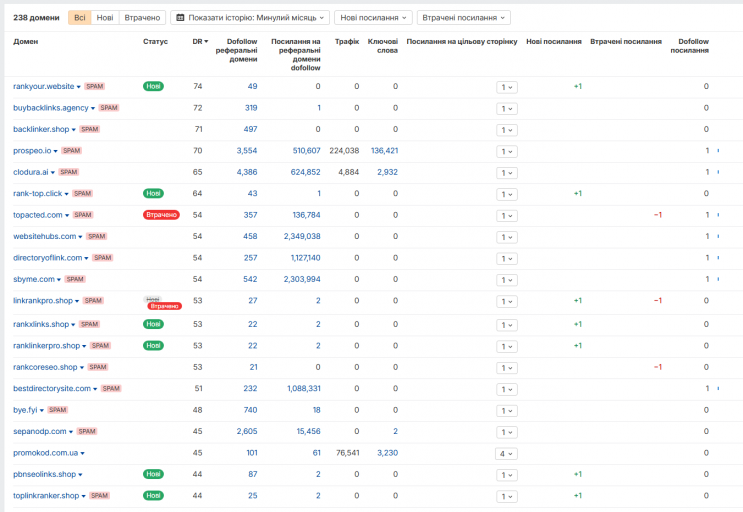743x512 pixels.
Task: Click SPAM badge beside bestdirectorysite.com
Action: [111, 388]
